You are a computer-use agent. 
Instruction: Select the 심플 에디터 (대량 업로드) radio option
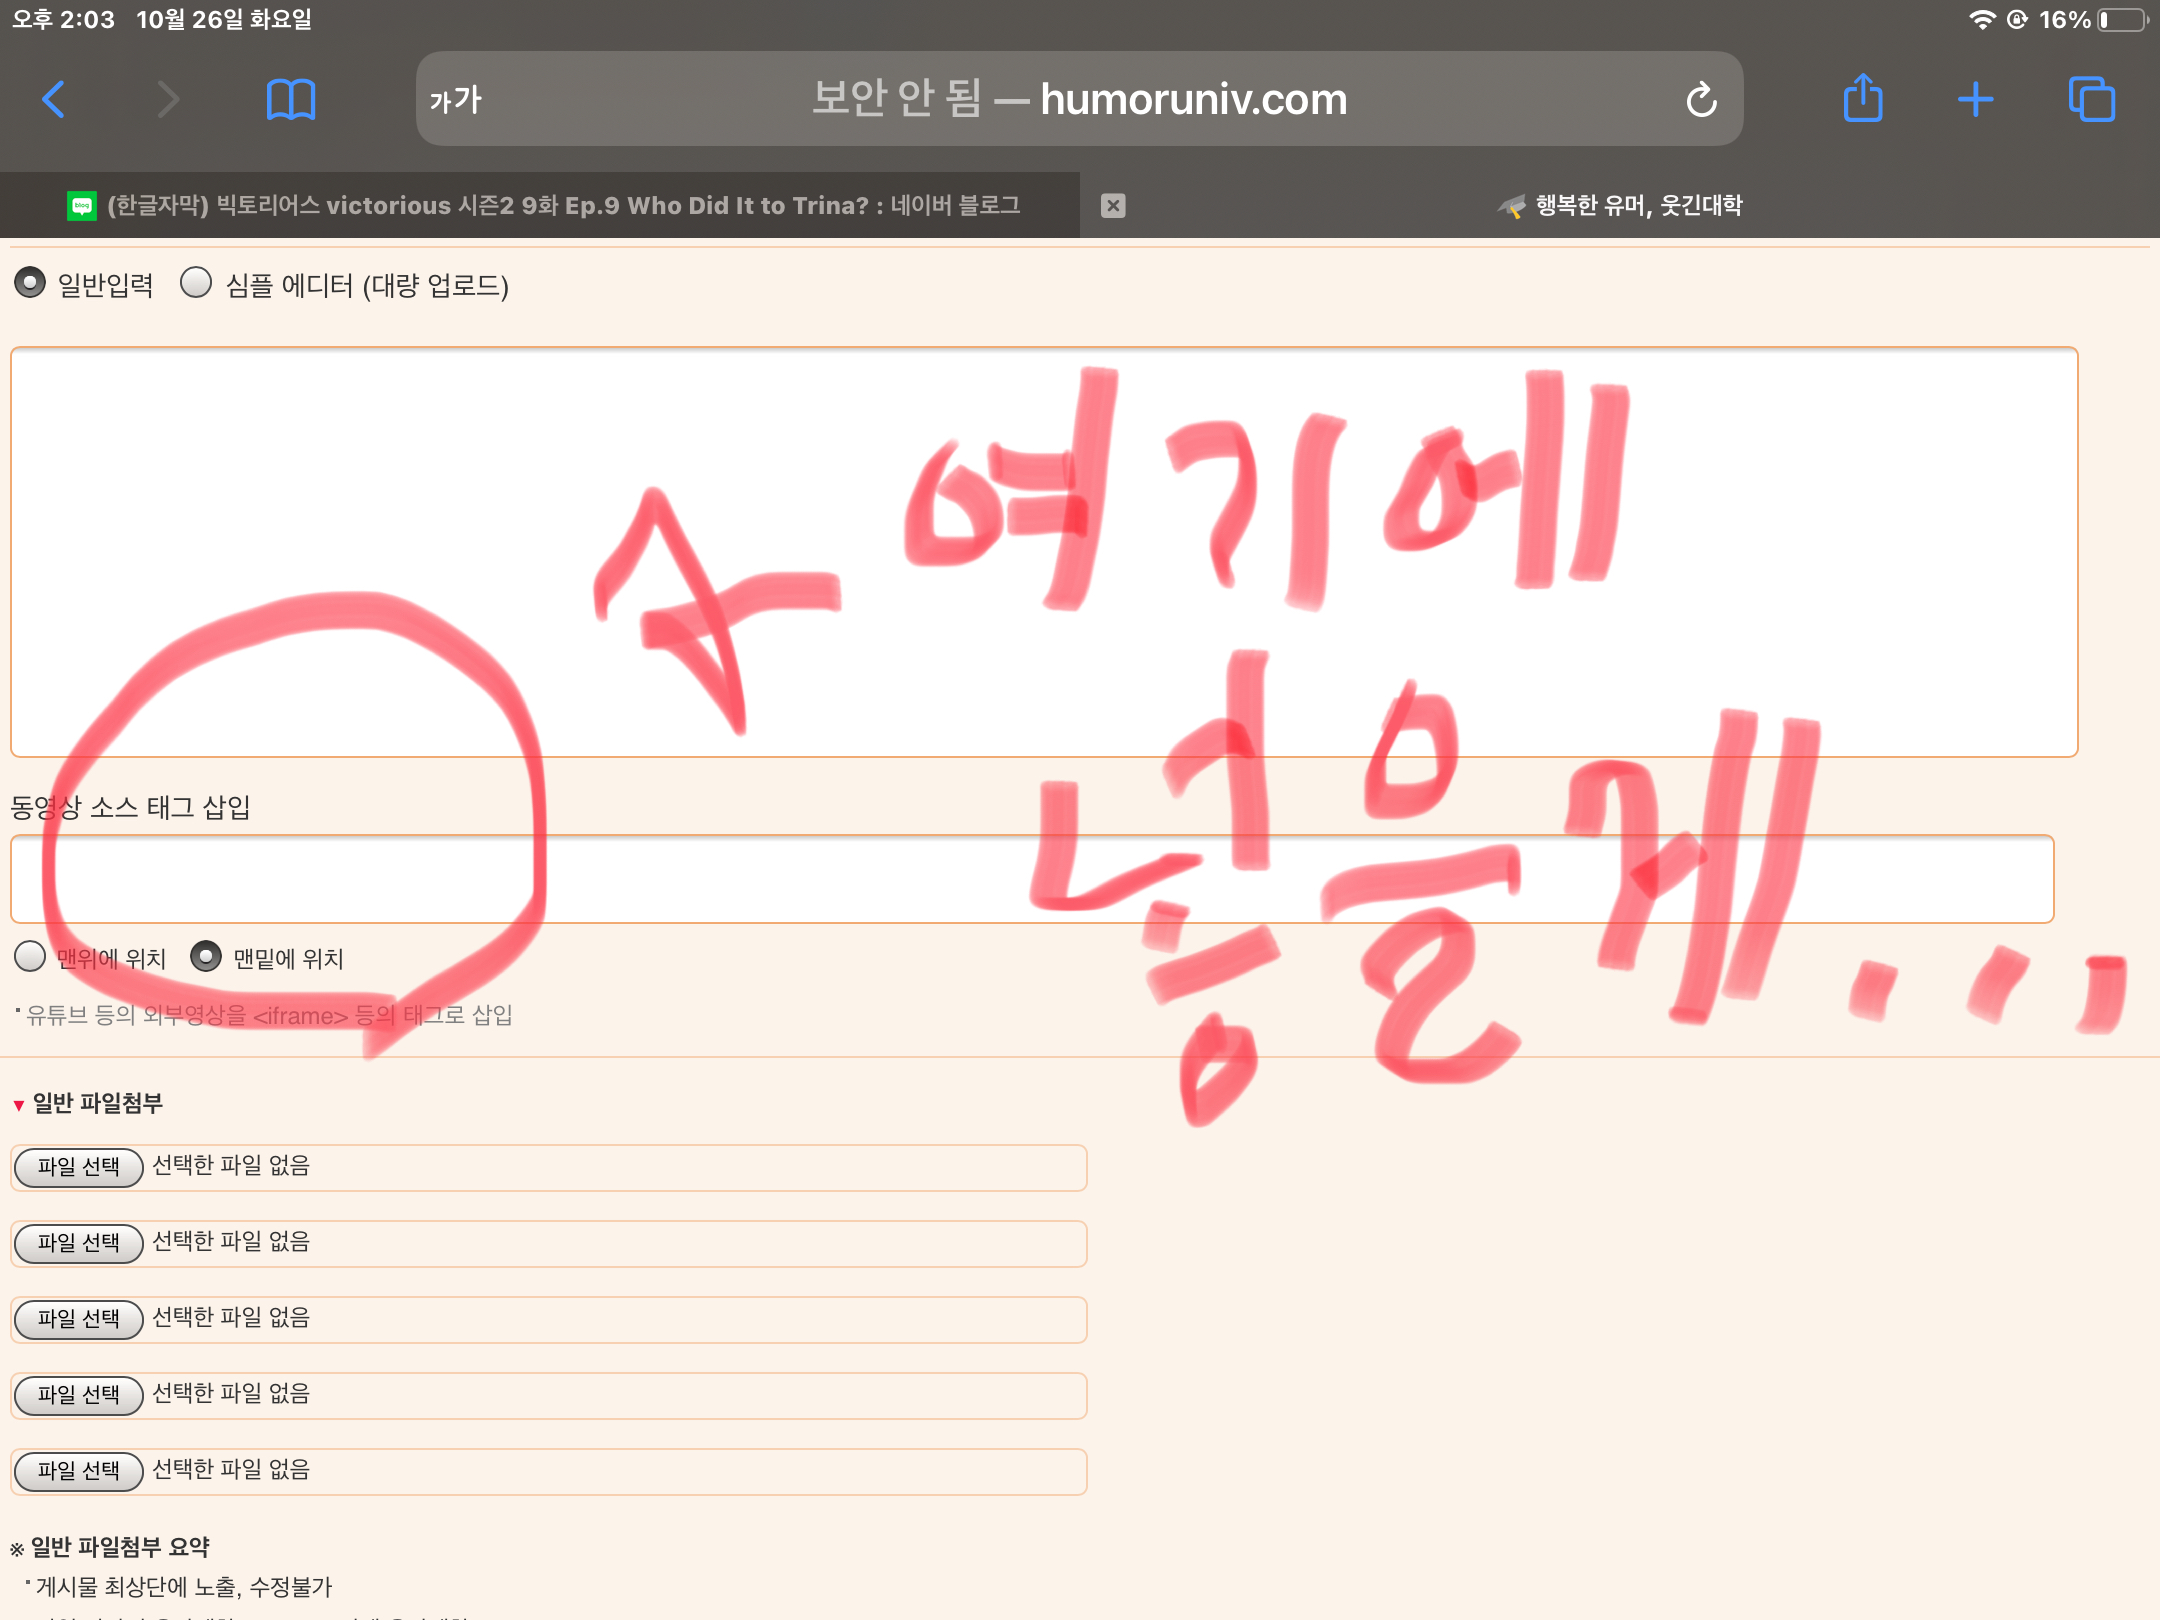pos(196,283)
